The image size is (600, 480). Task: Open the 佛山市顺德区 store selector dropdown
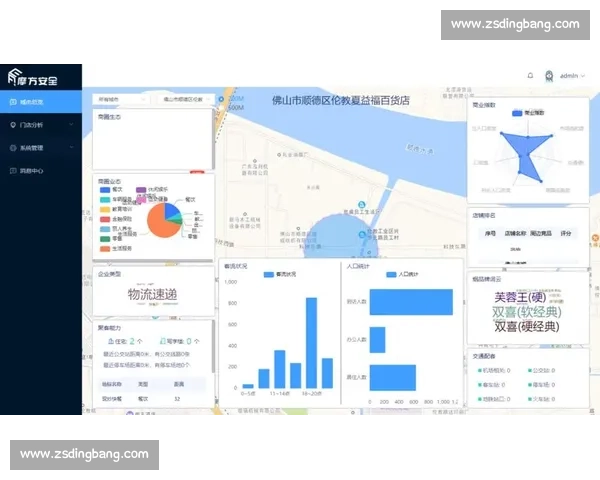[x=186, y=100]
